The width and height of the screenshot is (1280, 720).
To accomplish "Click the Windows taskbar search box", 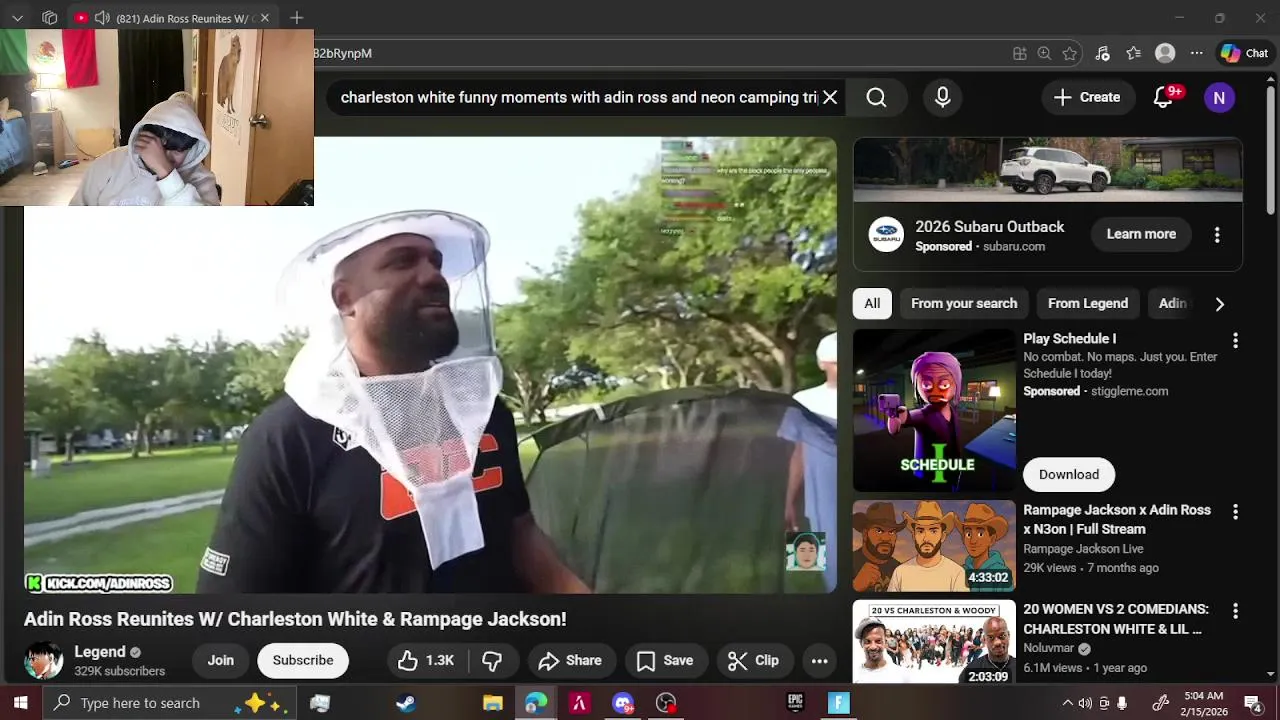I will click(x=170, y=703).
